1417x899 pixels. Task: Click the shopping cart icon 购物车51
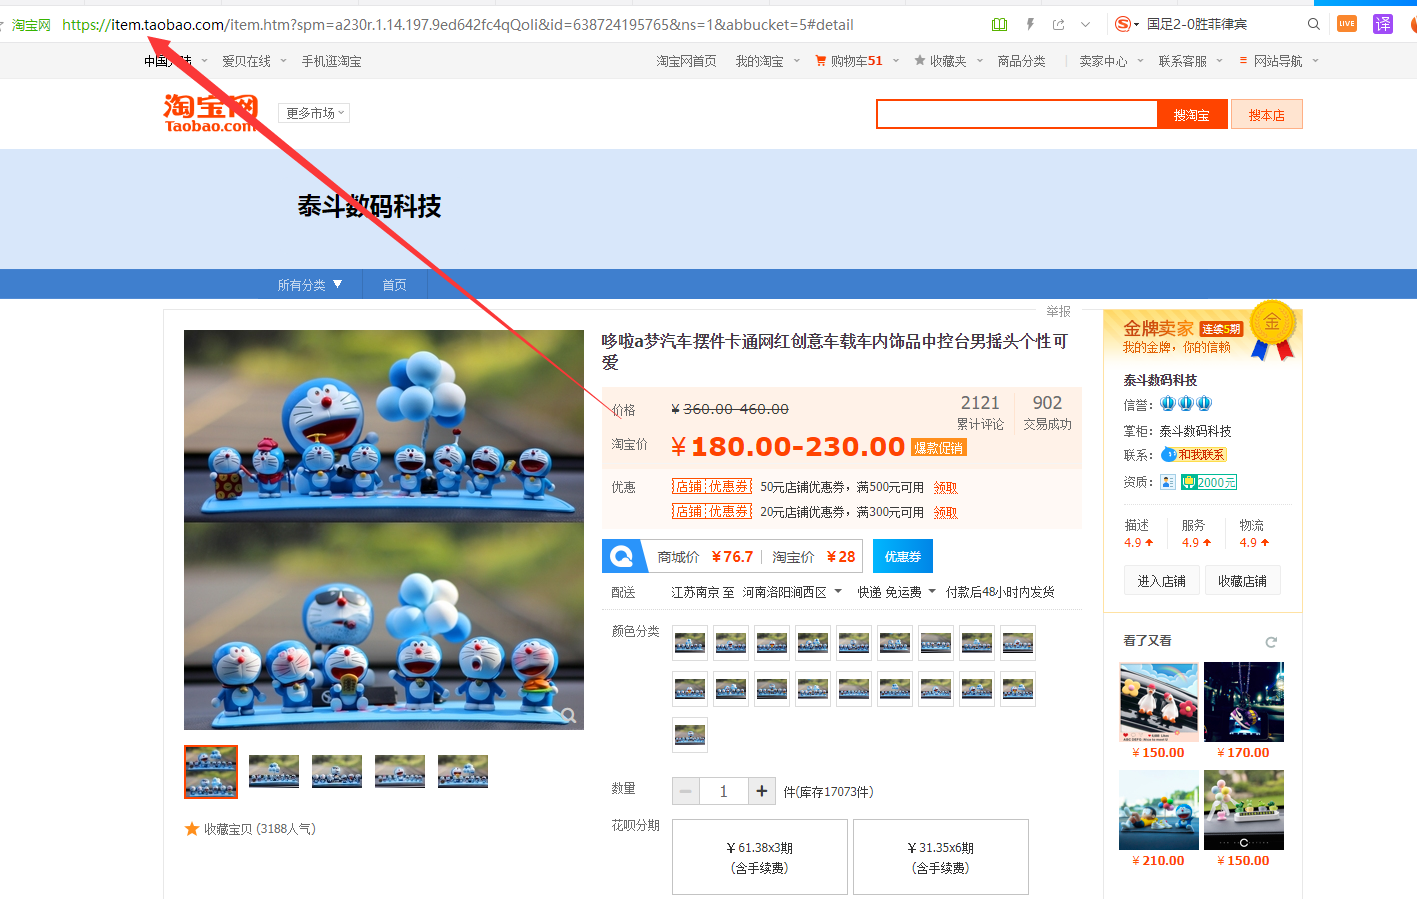(849, 61)
